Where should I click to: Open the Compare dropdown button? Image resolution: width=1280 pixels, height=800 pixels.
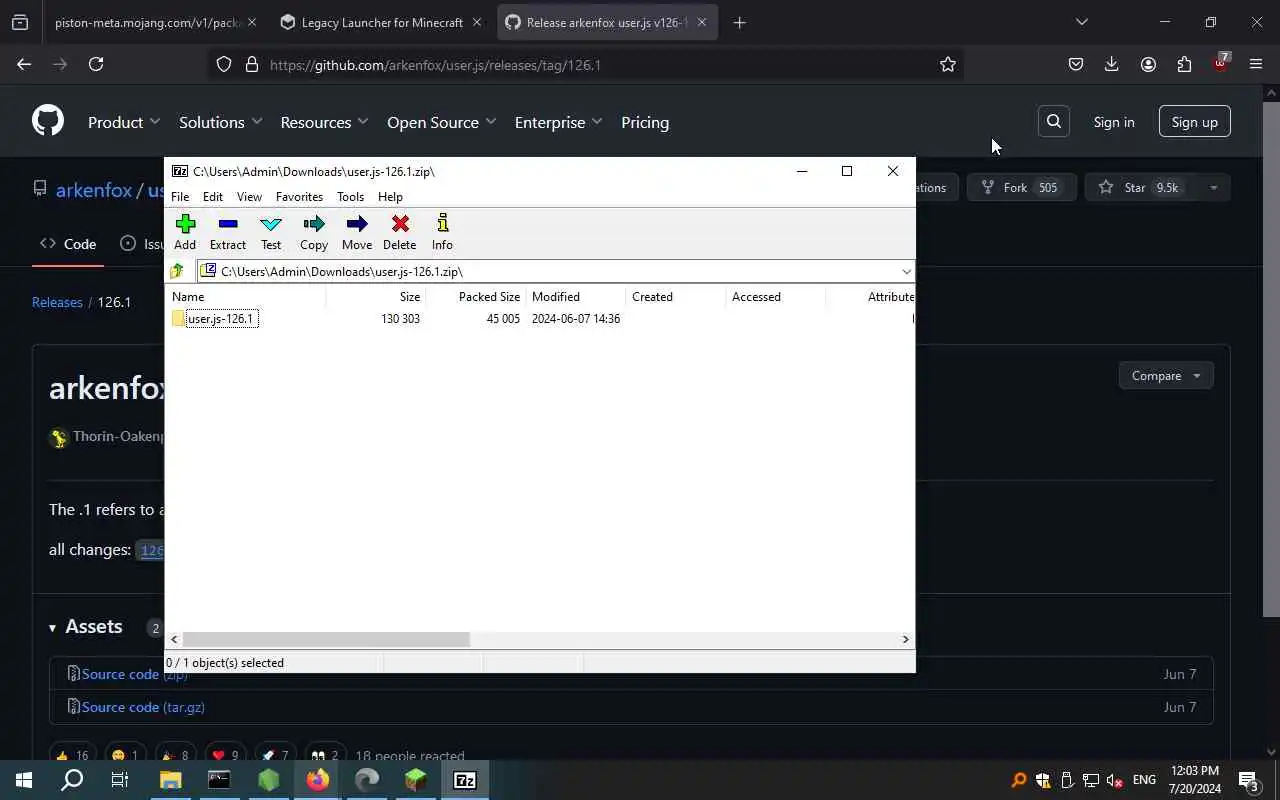coord(1166,376)
